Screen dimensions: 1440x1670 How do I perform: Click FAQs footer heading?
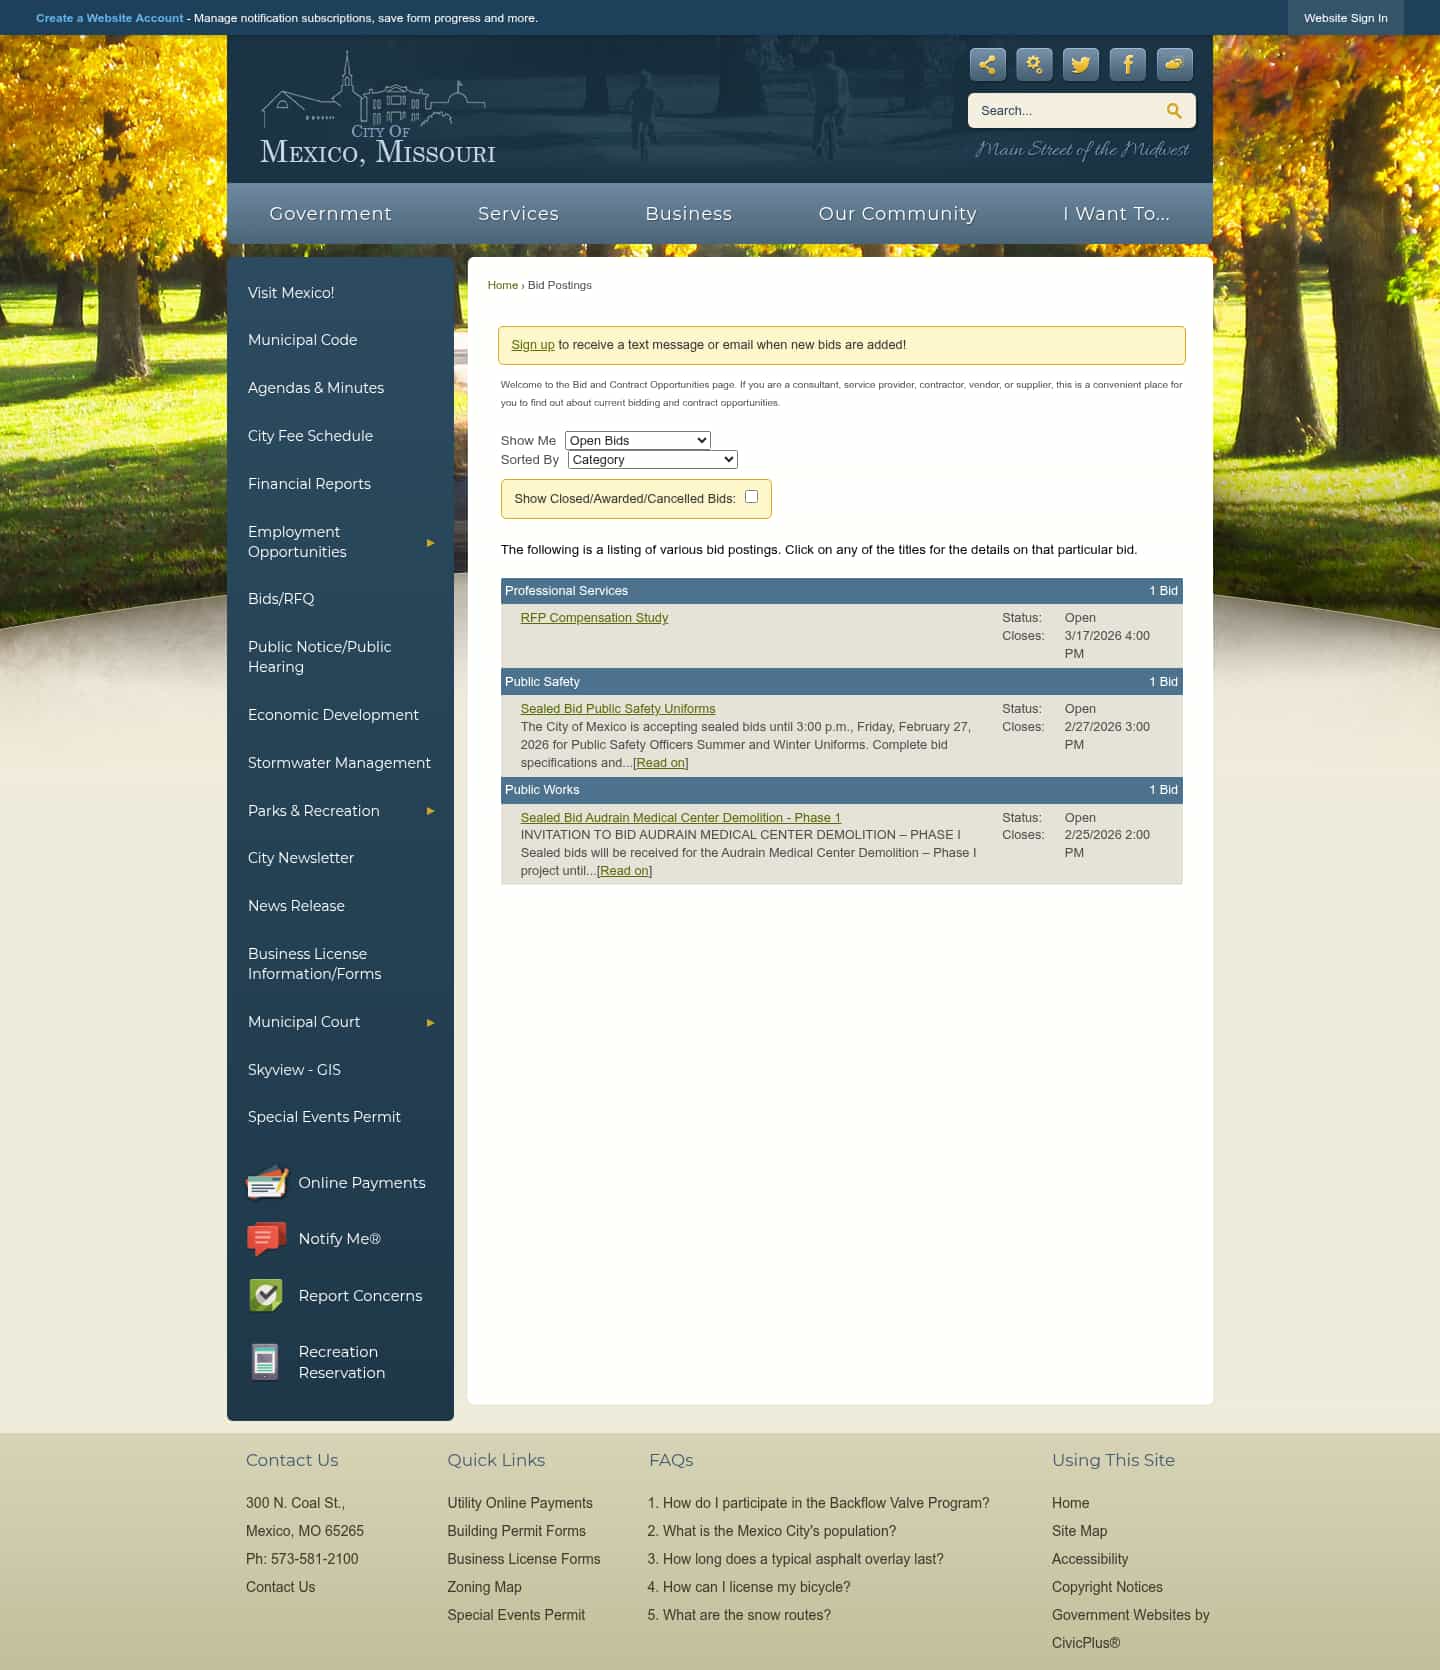point(671,1460)
